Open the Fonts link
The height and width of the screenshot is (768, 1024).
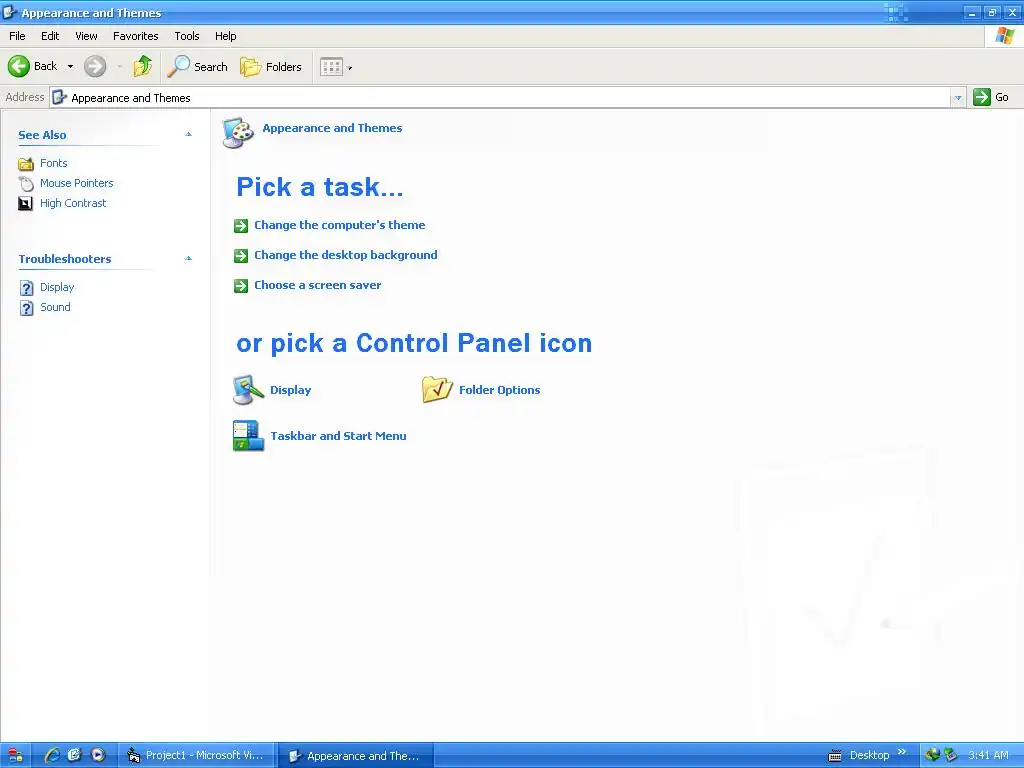[54, 163]
